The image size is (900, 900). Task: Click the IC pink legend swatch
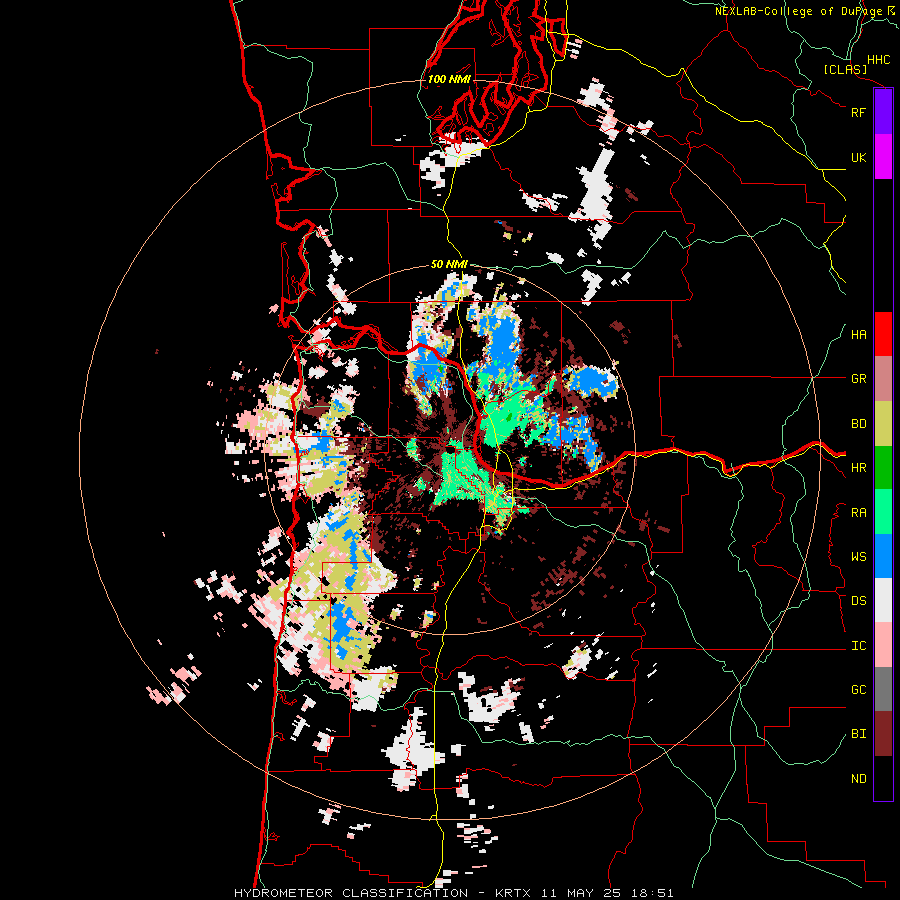pyautogui.click(x=883, y=645)
